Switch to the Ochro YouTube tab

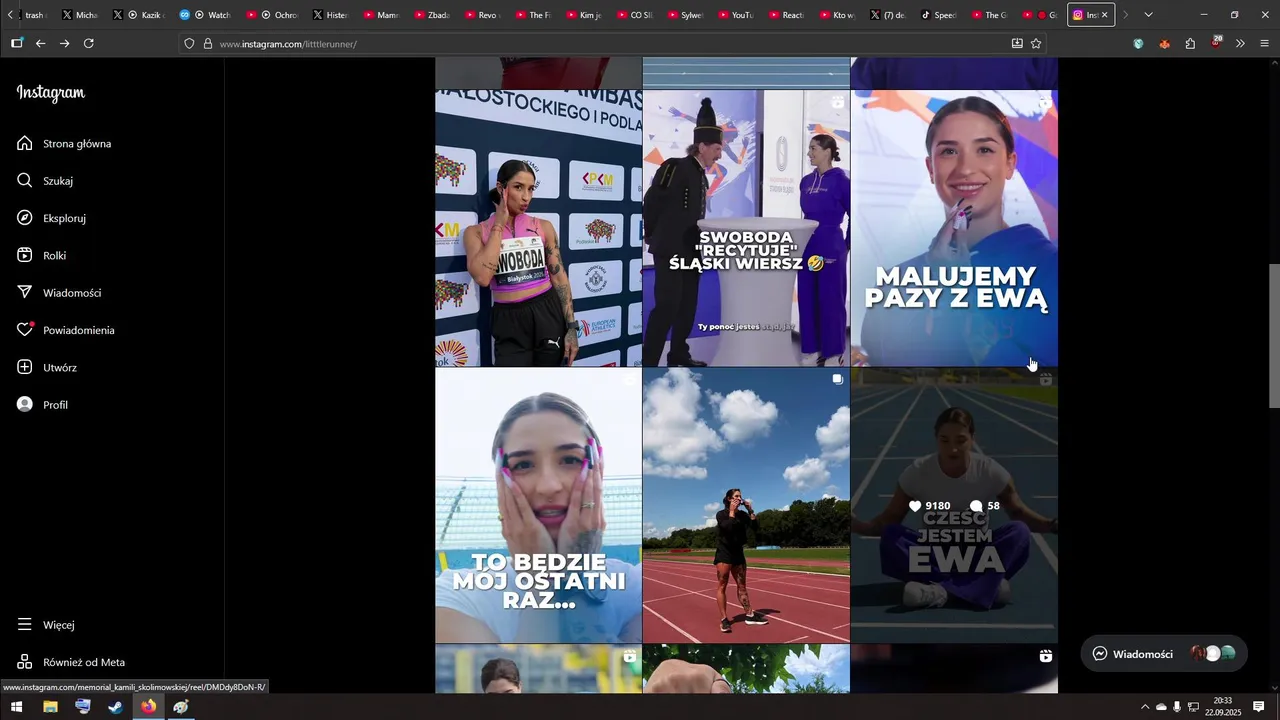pos(272,15)
